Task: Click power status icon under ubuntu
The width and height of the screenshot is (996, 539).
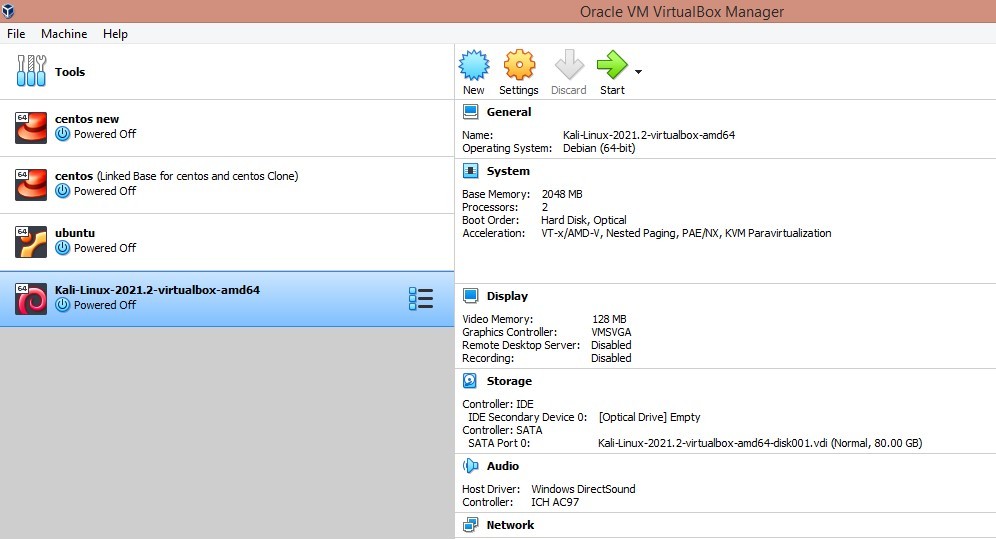Action: [62, 248]
